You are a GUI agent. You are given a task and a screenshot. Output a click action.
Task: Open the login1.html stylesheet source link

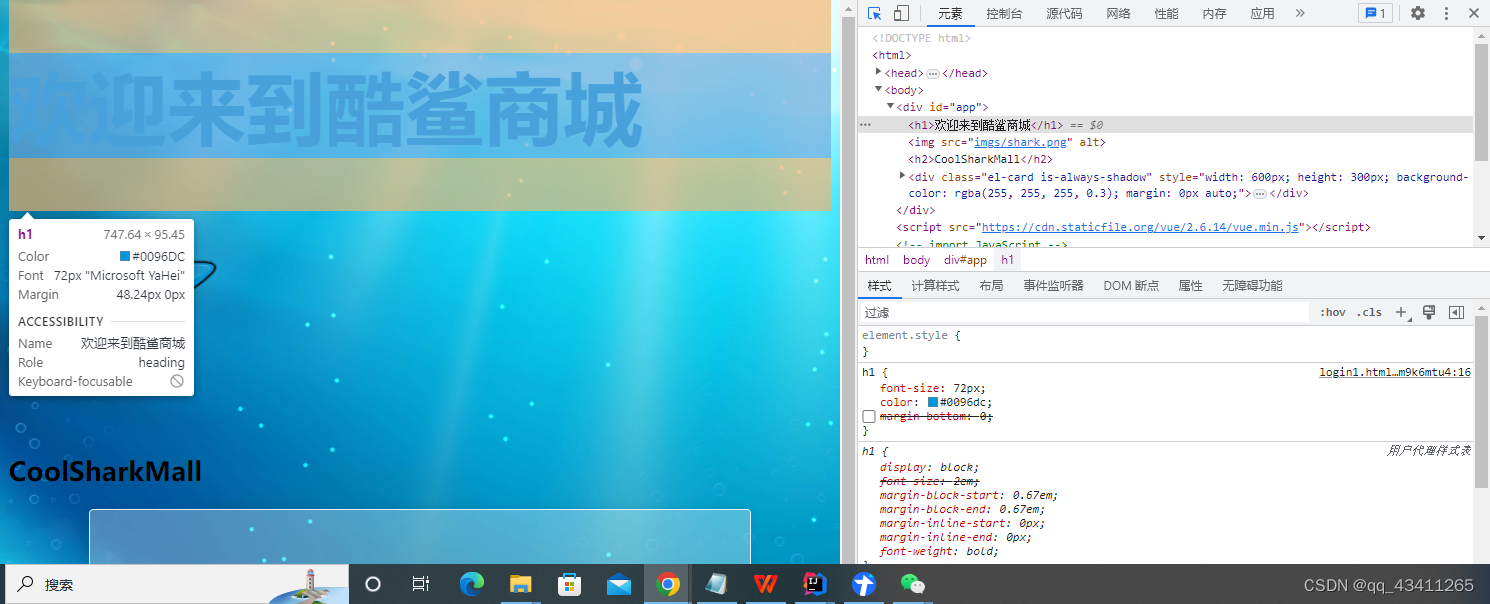1395,372
